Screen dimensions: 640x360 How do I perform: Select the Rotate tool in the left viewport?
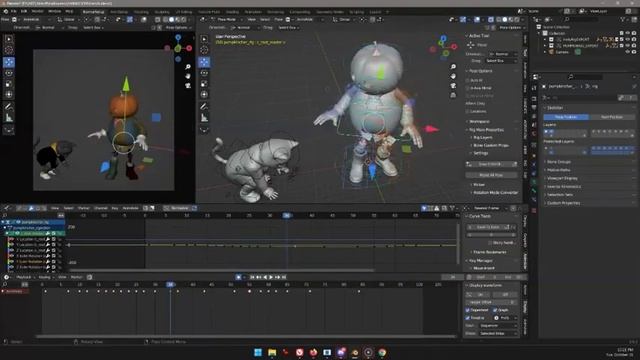pyautogui.click(x=9, y=73)
